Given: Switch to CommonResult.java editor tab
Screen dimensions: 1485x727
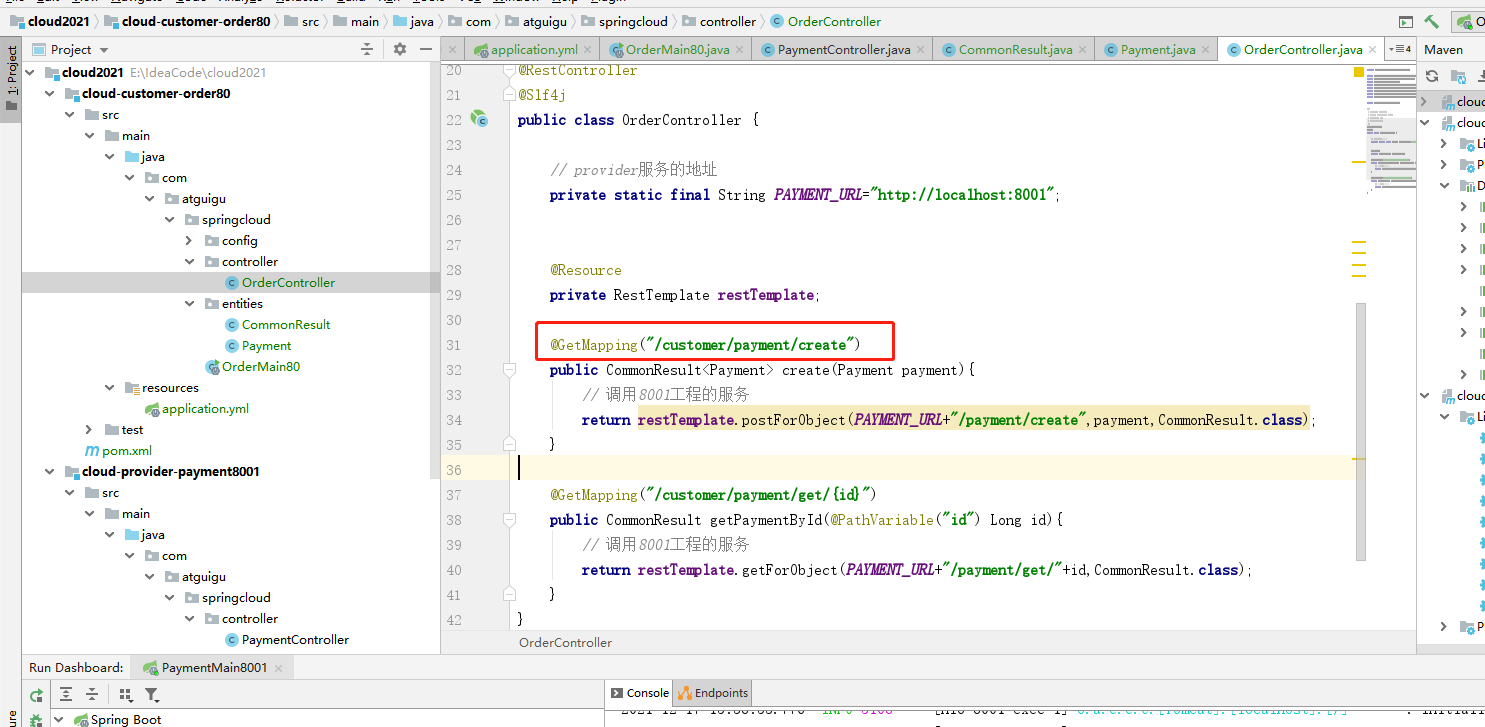Looking at the screenshot, I should tap(1015, 49).
